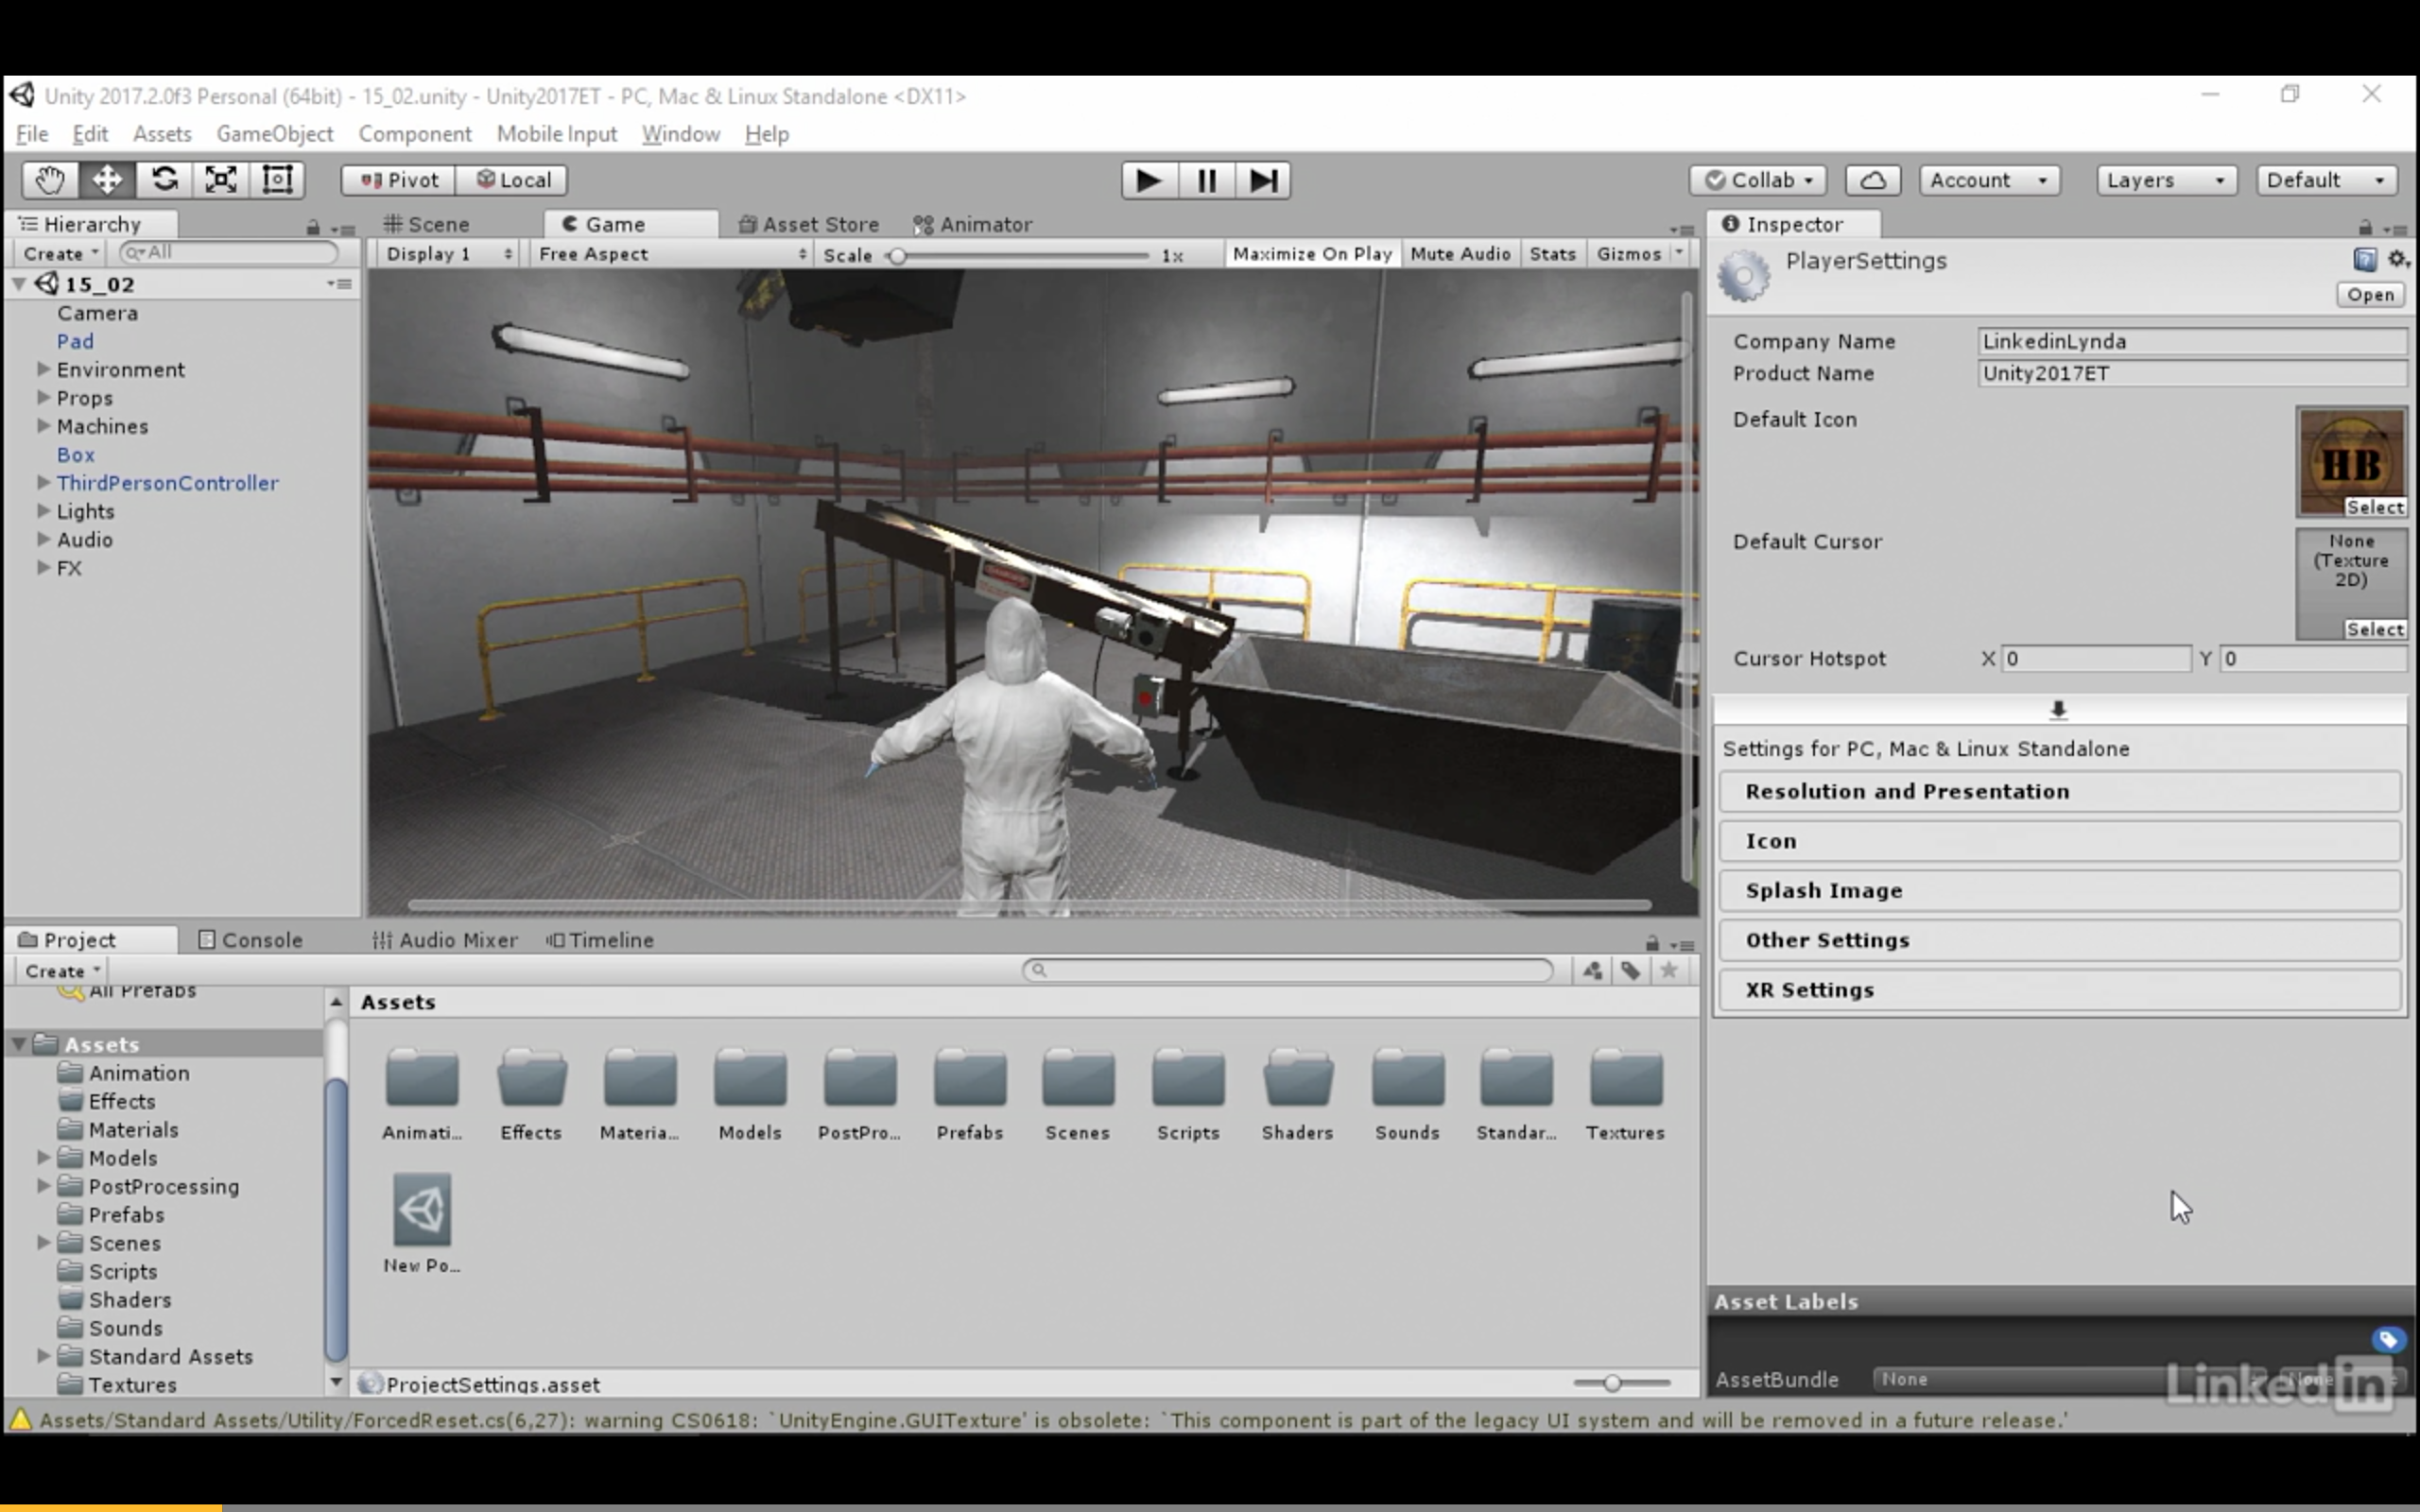2420x1512 pixels.
Task: Select the Hand tool
Action: [49, 180]
